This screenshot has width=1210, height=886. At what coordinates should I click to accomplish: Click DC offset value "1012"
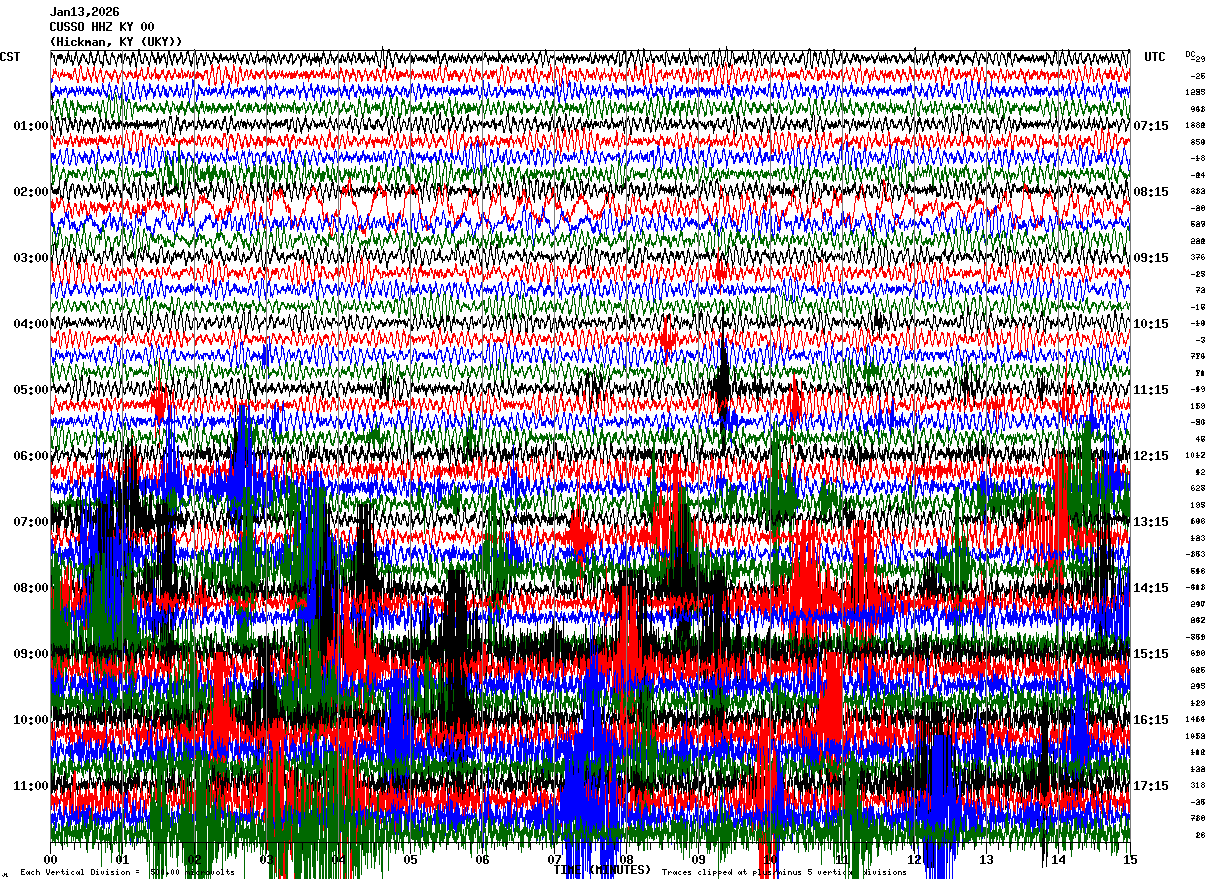(x=1194, y=456)
